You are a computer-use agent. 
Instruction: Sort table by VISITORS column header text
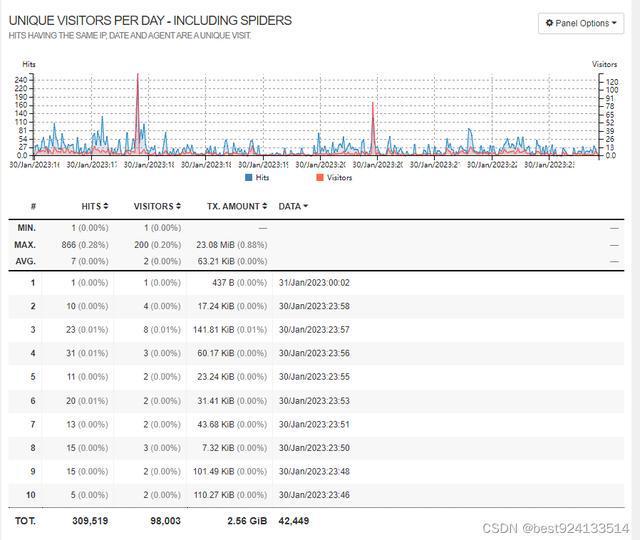coord(153,206)
